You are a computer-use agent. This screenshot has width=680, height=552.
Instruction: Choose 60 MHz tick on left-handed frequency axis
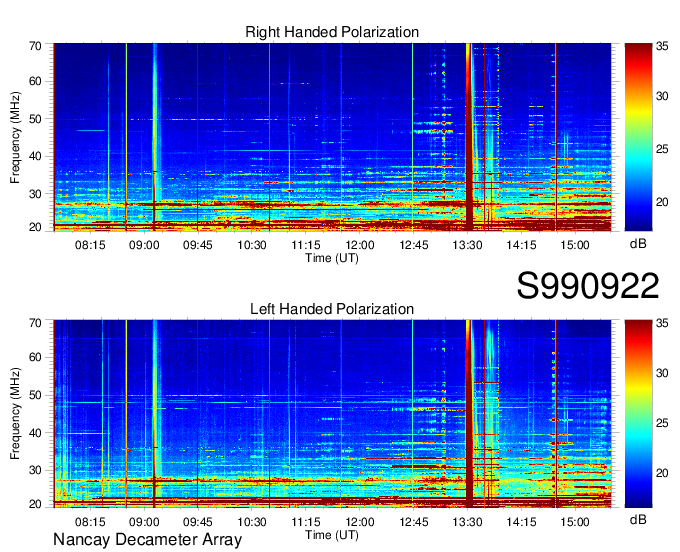pyautogui.click(x=35, y=358)
